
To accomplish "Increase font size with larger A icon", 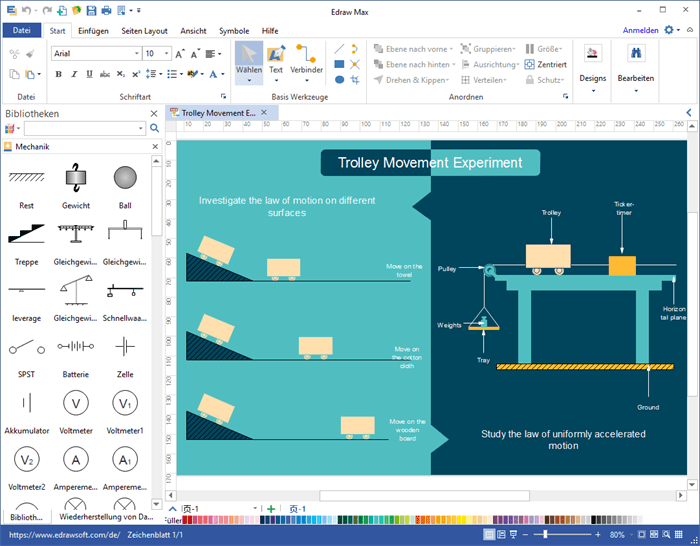I will click(179, 54).
